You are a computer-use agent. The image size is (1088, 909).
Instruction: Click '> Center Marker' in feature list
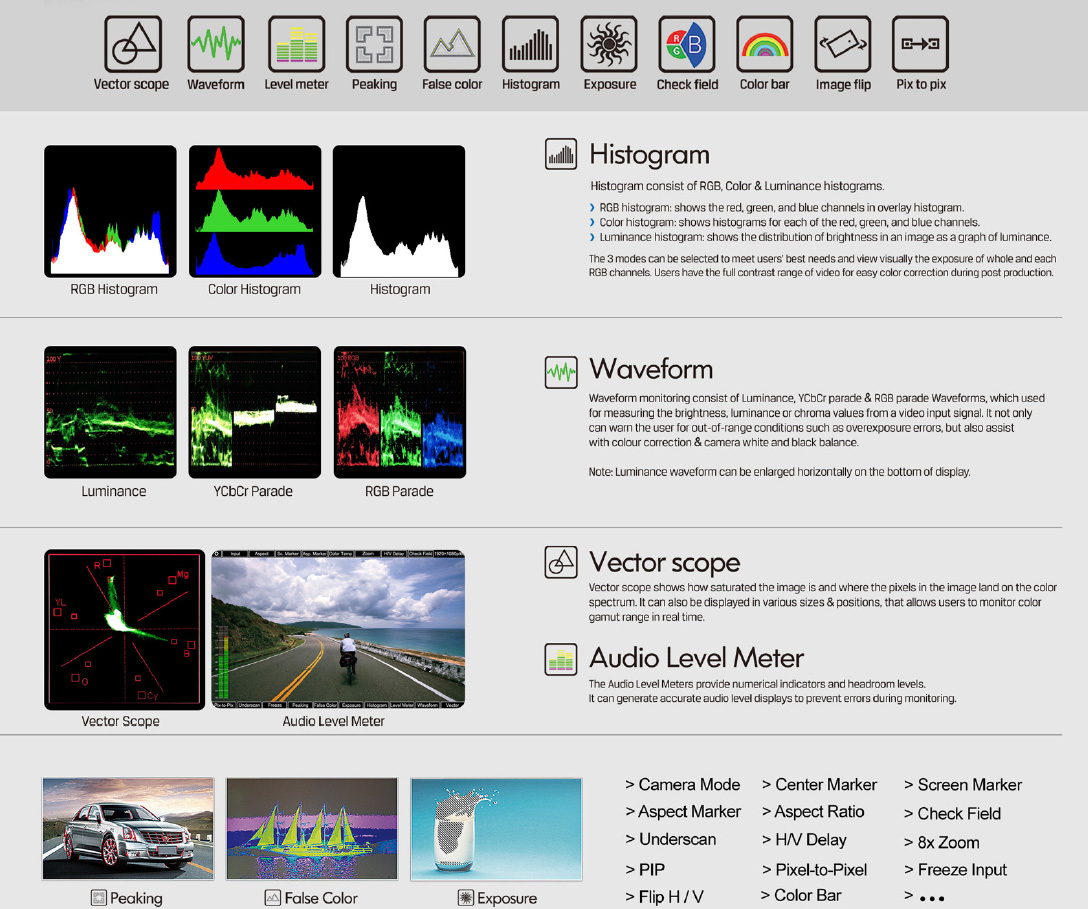tap(819, 785)
